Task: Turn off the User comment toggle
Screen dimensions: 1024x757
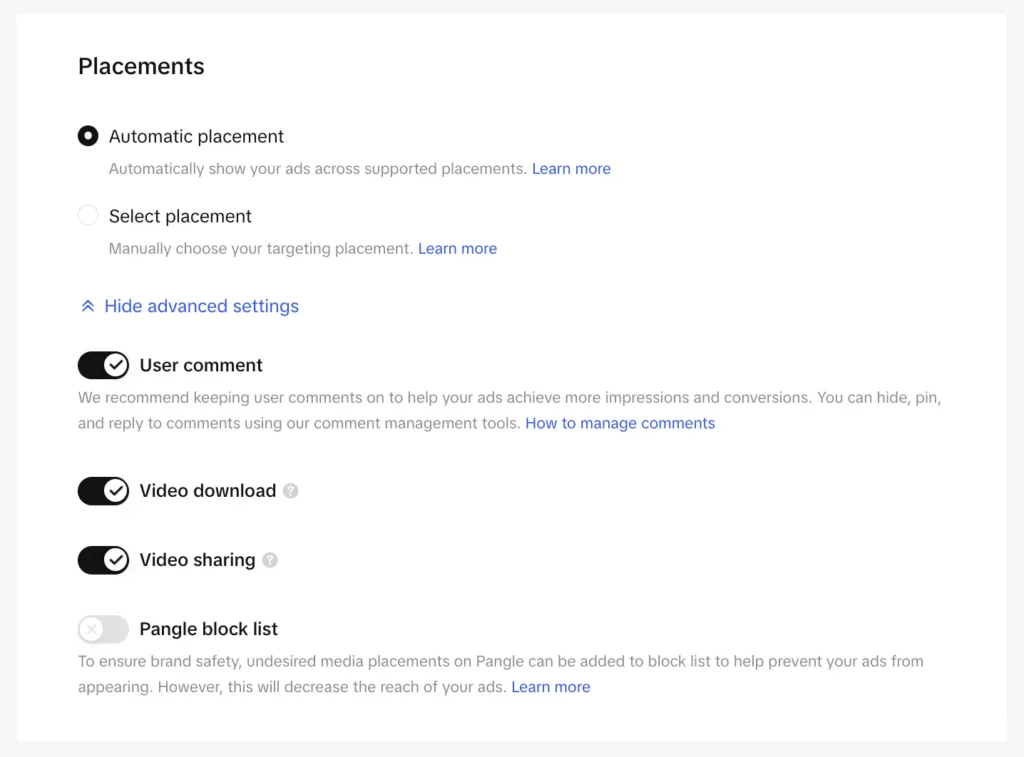Action: tap(104, 365)
